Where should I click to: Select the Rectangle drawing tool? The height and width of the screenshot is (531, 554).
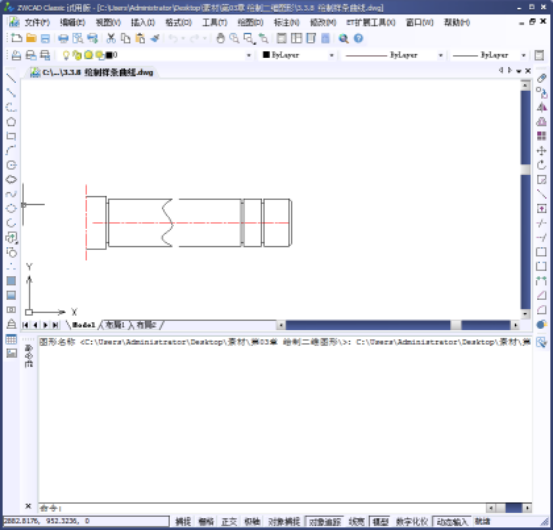[x=11, y=136]
